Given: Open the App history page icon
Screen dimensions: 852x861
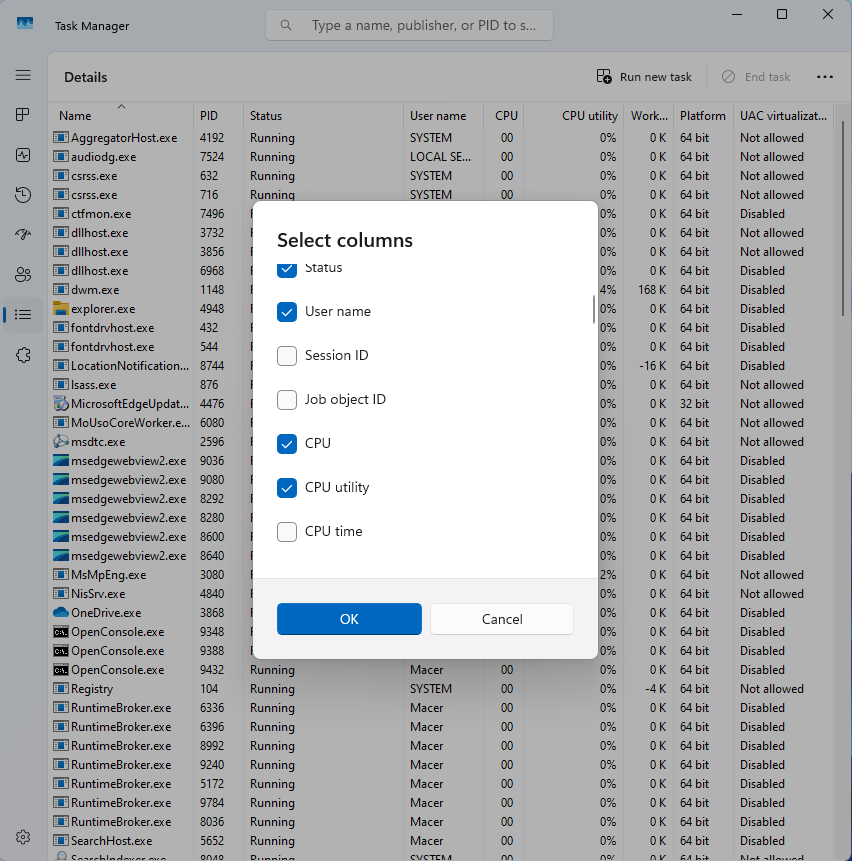Looking at the screenshot, I should [23, 195].
